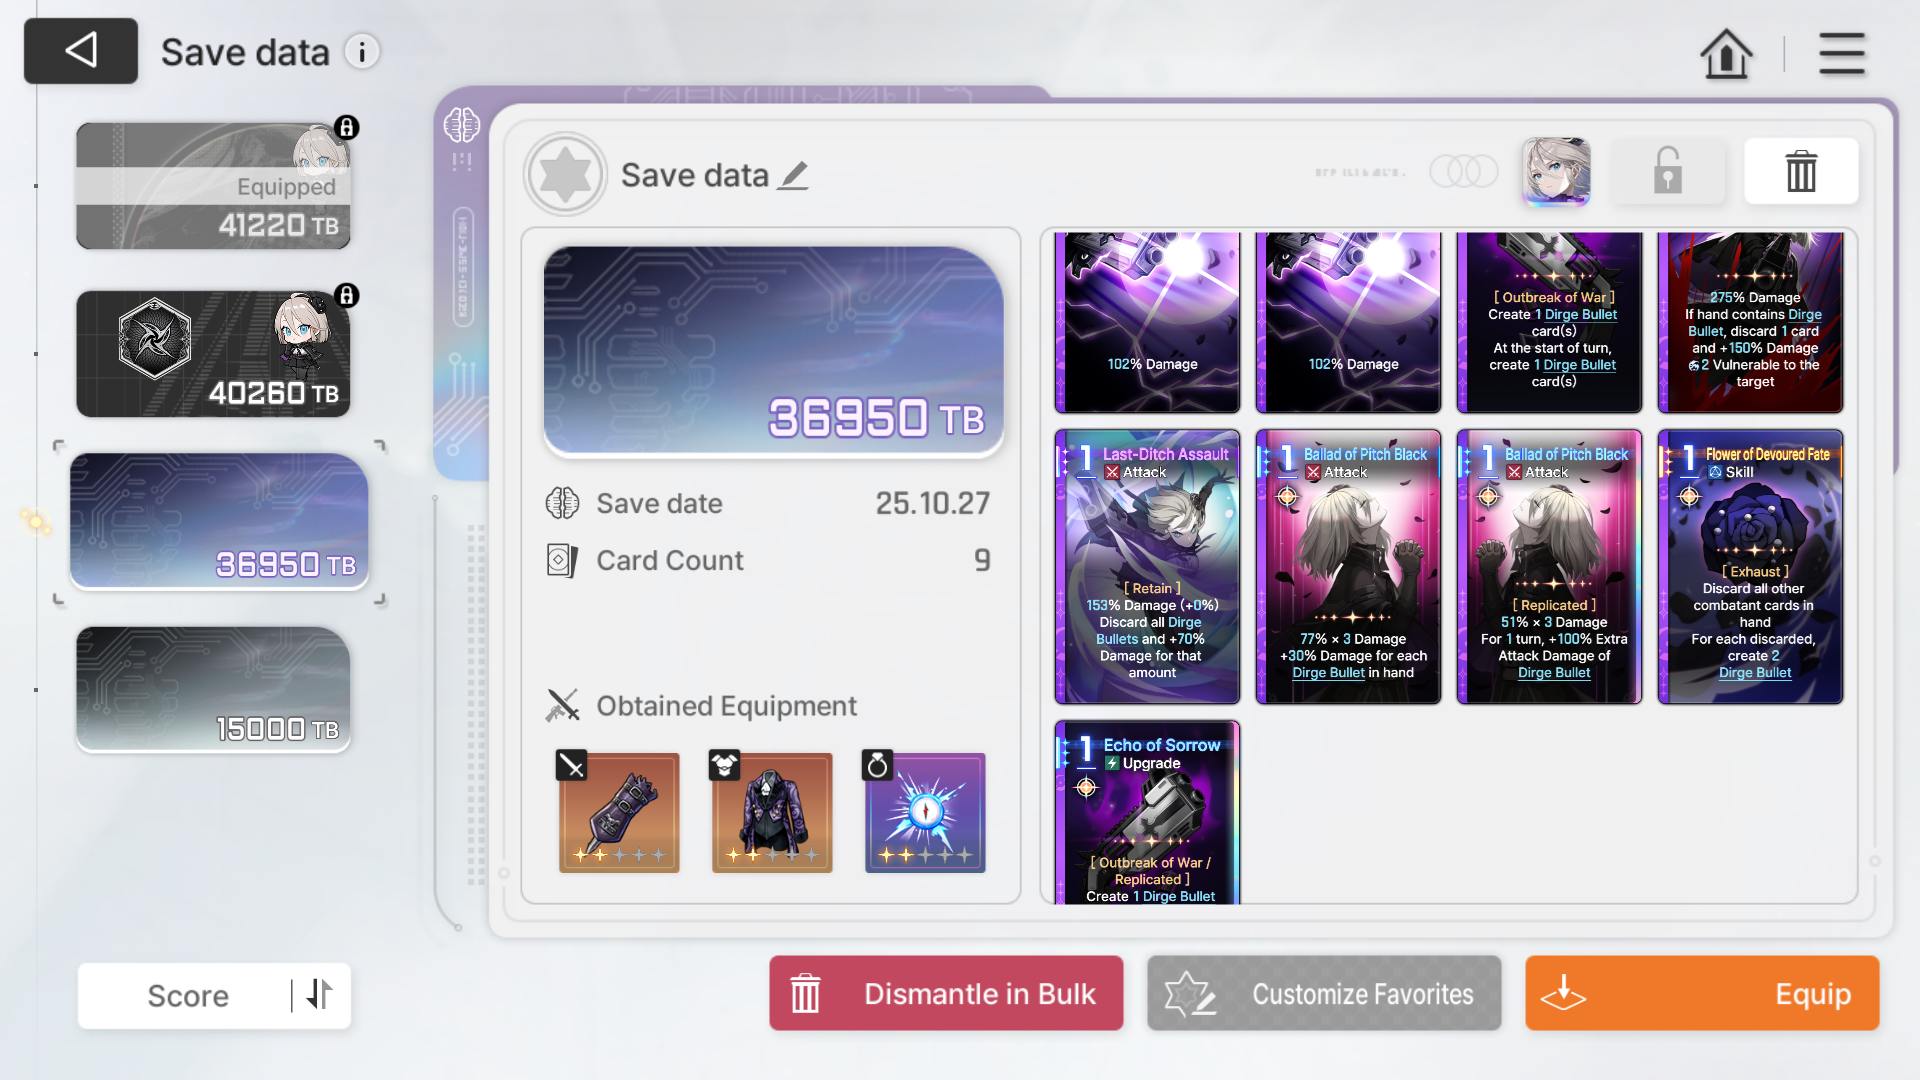
Task: Go back with the arrow button
Action: click(81, 51)
